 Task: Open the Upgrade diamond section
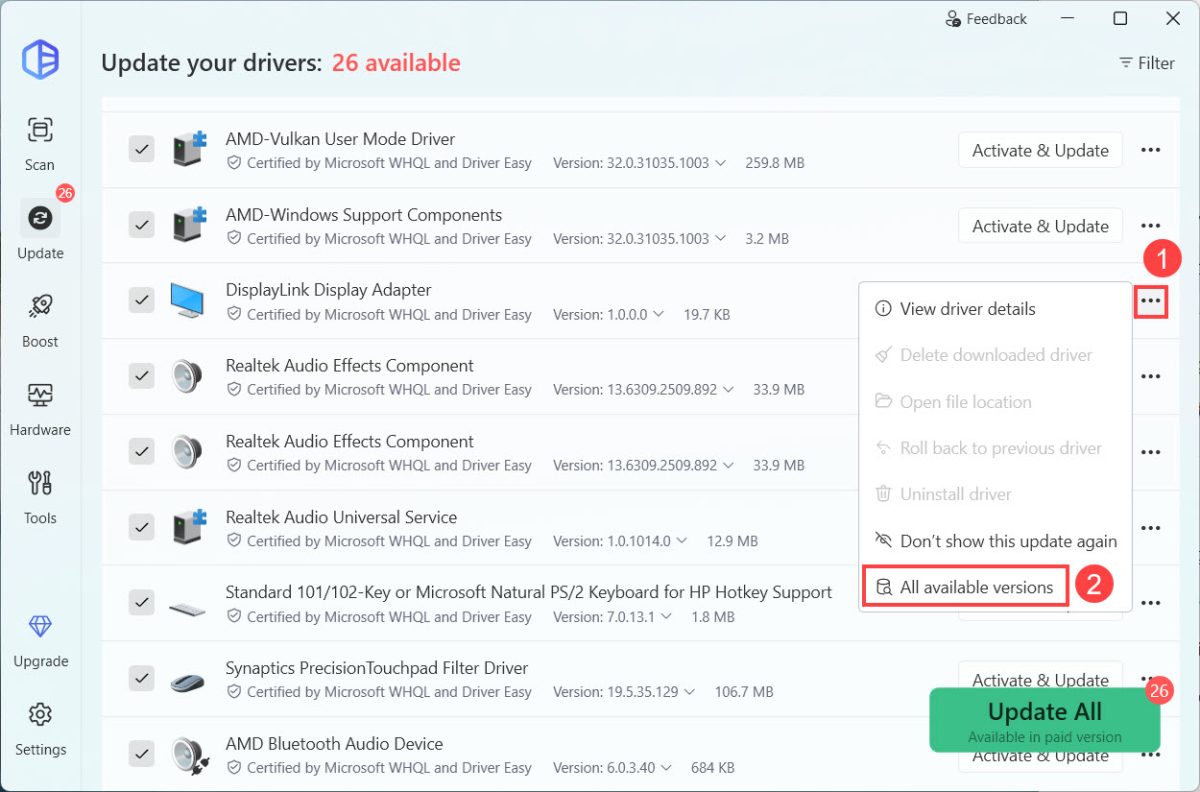pos(40,639)
